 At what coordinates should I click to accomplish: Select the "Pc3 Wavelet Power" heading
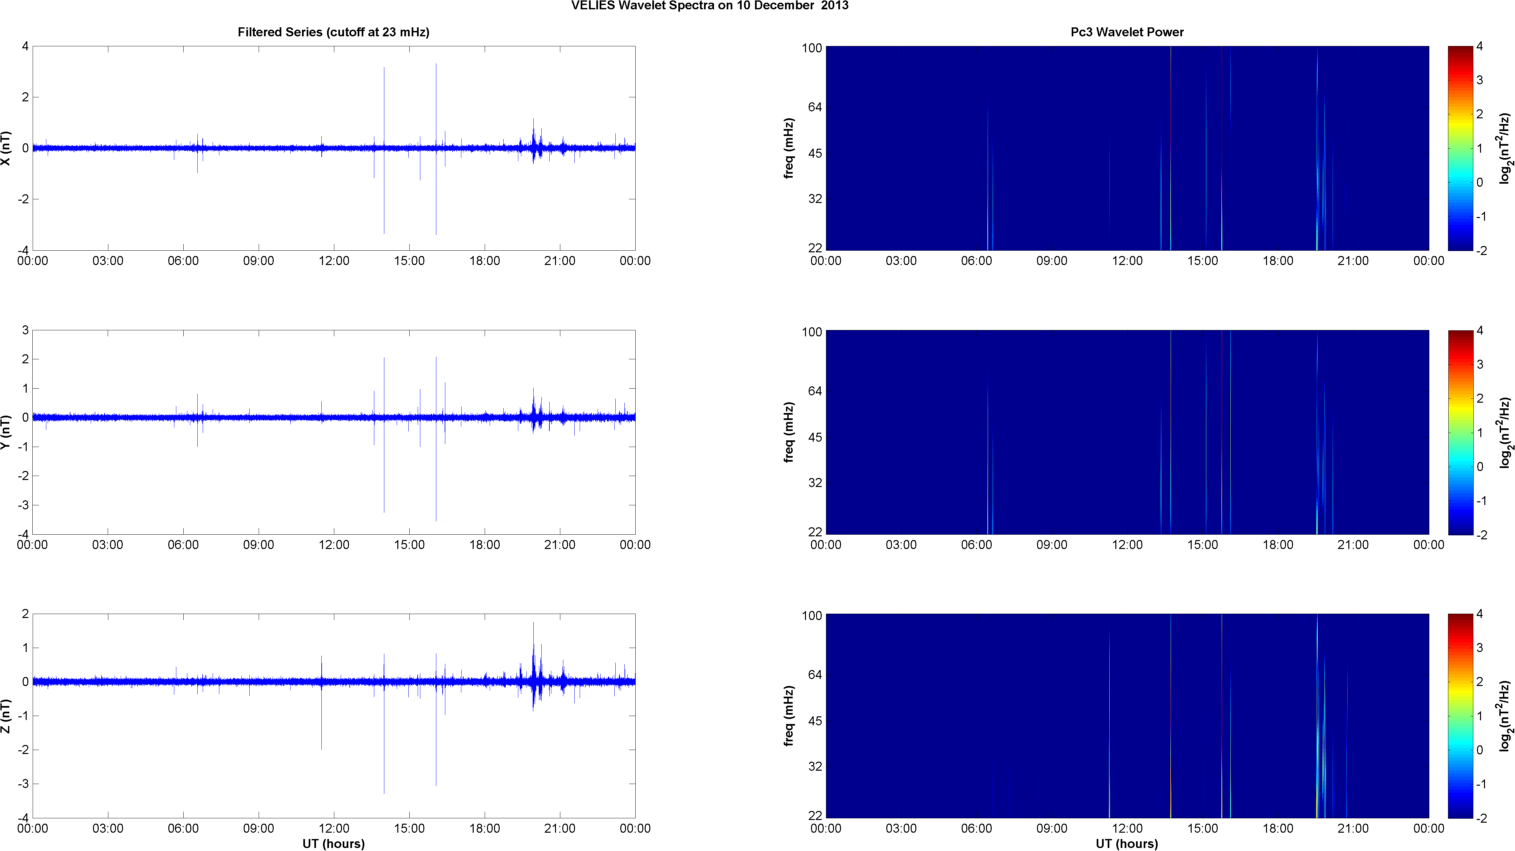point(1127,32)
